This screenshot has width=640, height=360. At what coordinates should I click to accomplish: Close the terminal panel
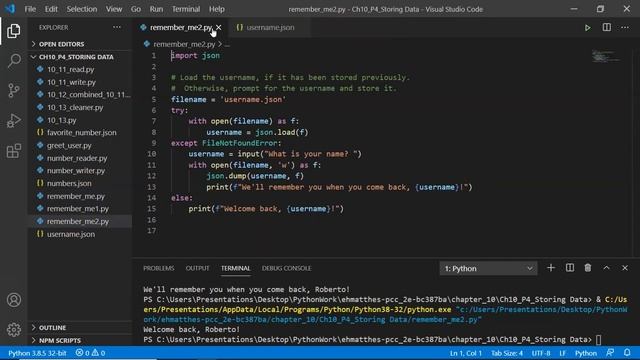click(625, 268)
